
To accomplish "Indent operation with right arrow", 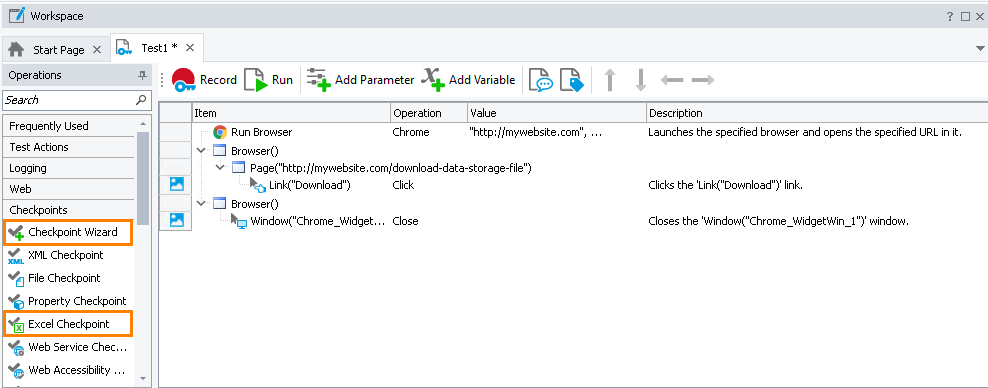I will pyautogui.click(x=703, y=80).
